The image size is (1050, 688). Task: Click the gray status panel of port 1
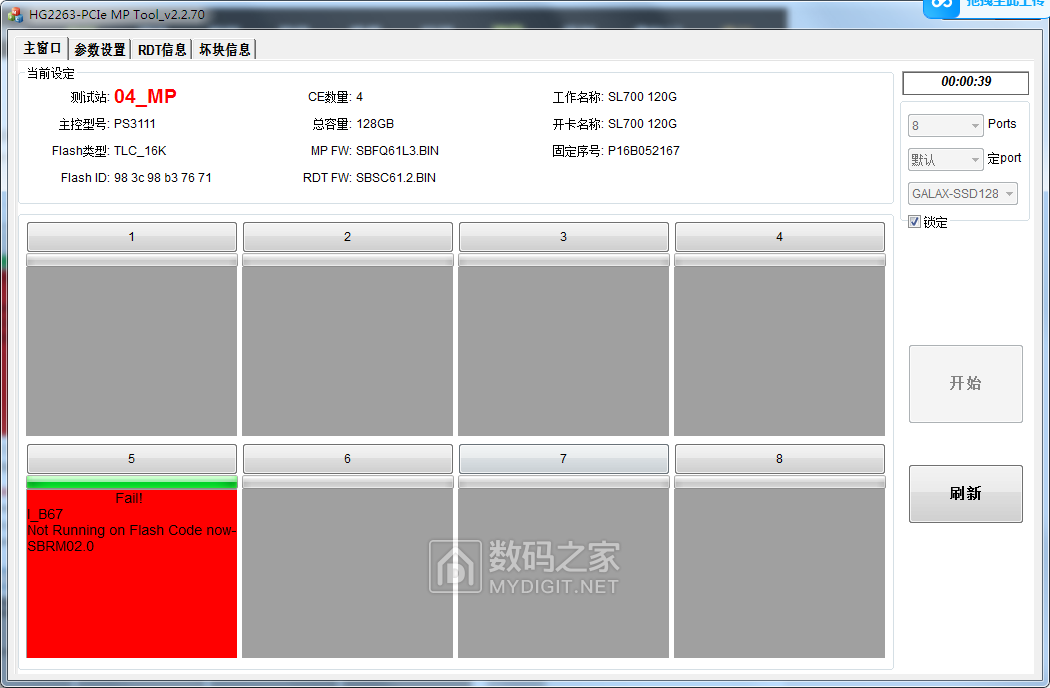pos(132,351)
